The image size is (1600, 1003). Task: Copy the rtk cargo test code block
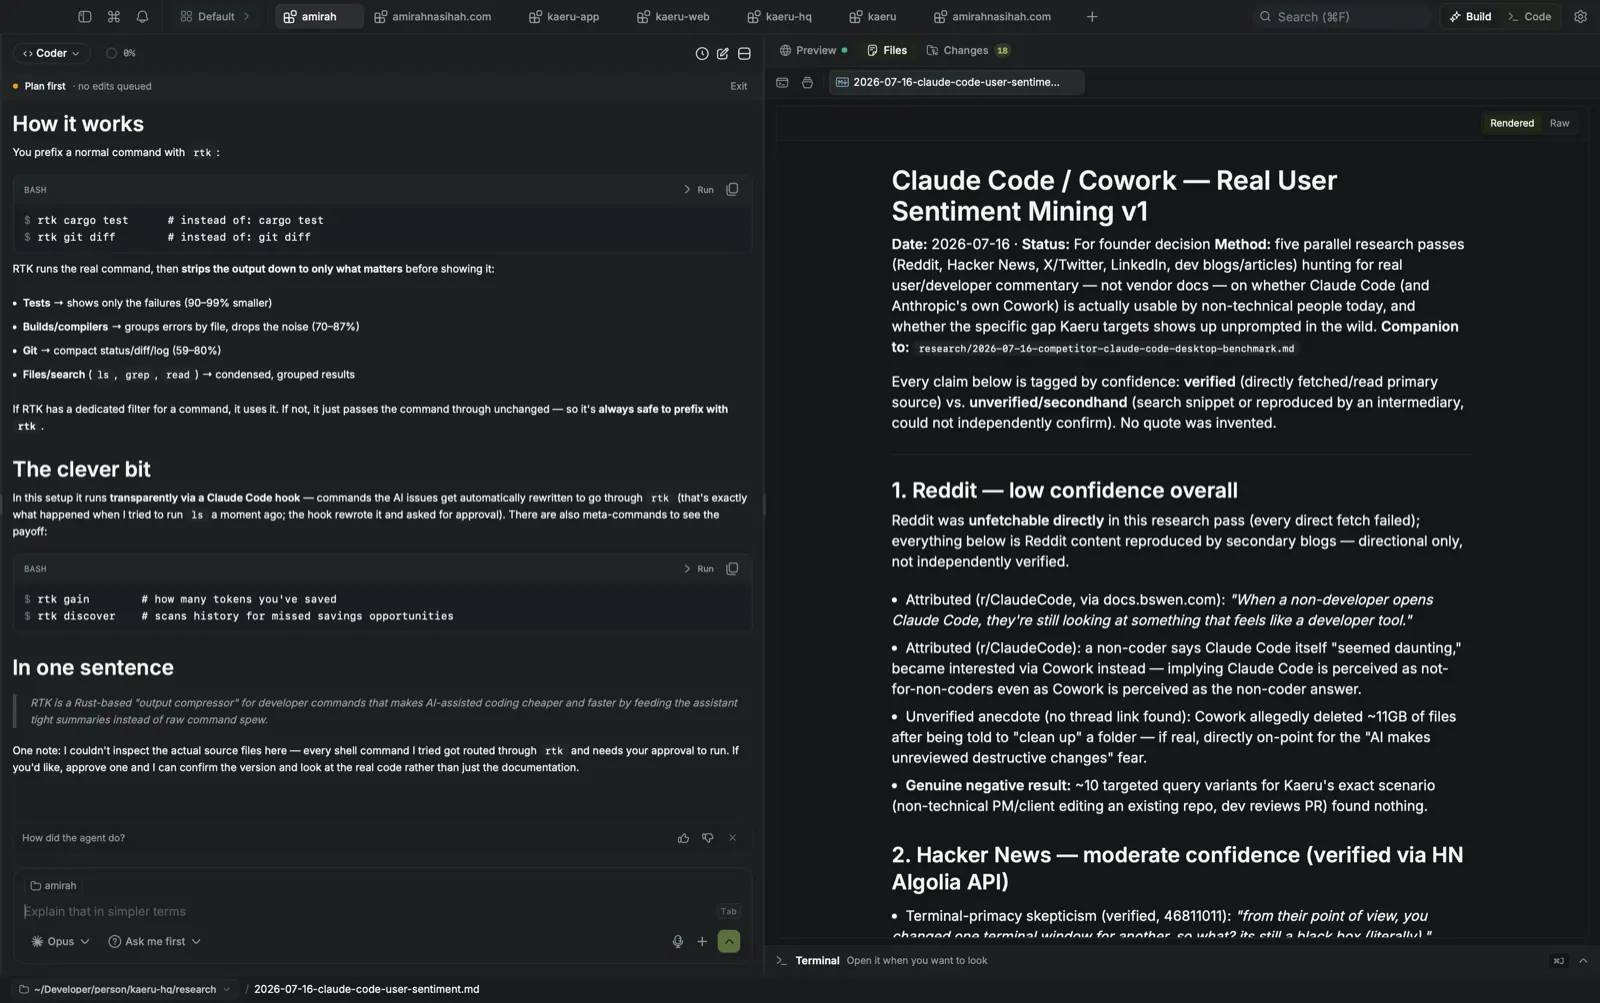732,189
